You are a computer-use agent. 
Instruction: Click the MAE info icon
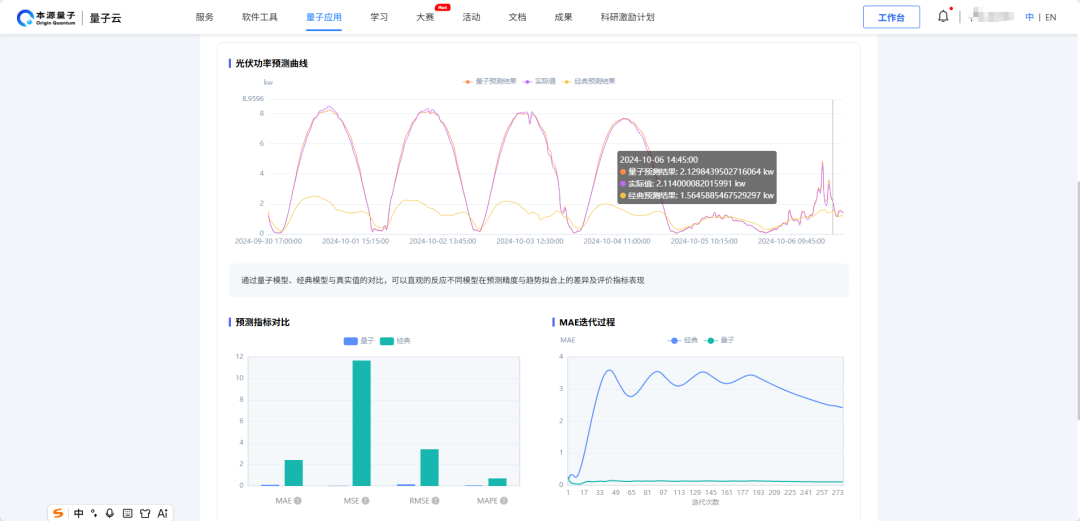point(298,501)
